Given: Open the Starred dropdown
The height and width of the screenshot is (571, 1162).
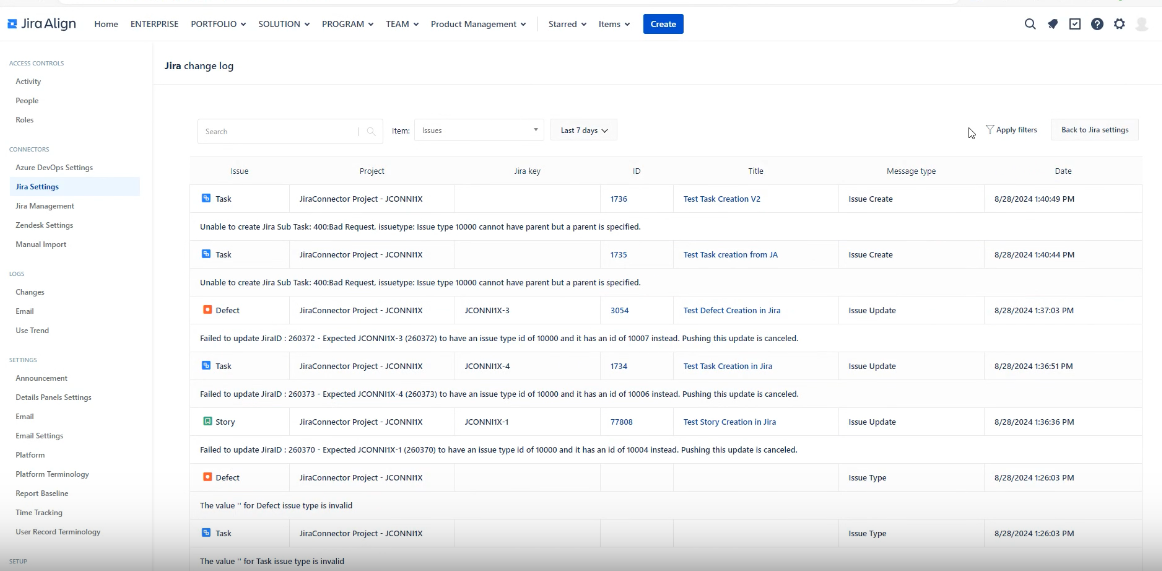Looking at the screenshot, I should pos(568,24).
